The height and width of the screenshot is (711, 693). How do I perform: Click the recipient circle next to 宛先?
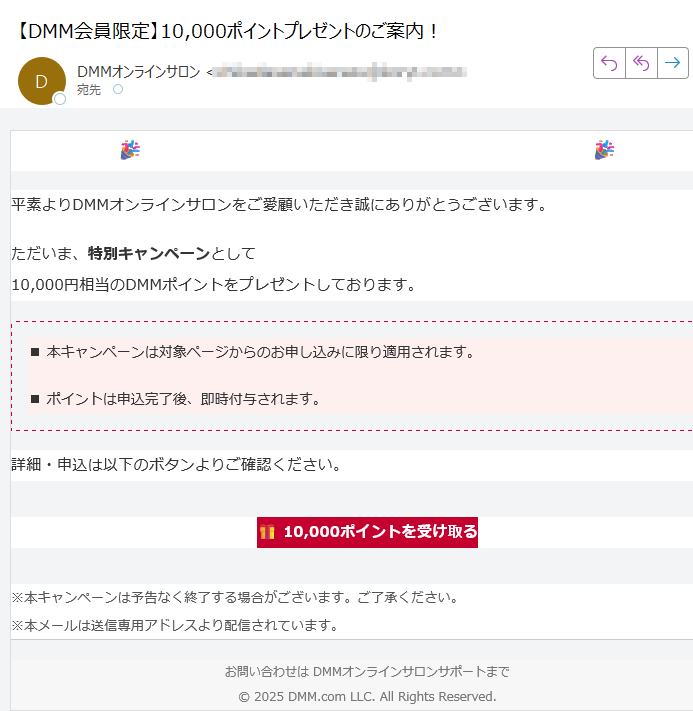118,89
